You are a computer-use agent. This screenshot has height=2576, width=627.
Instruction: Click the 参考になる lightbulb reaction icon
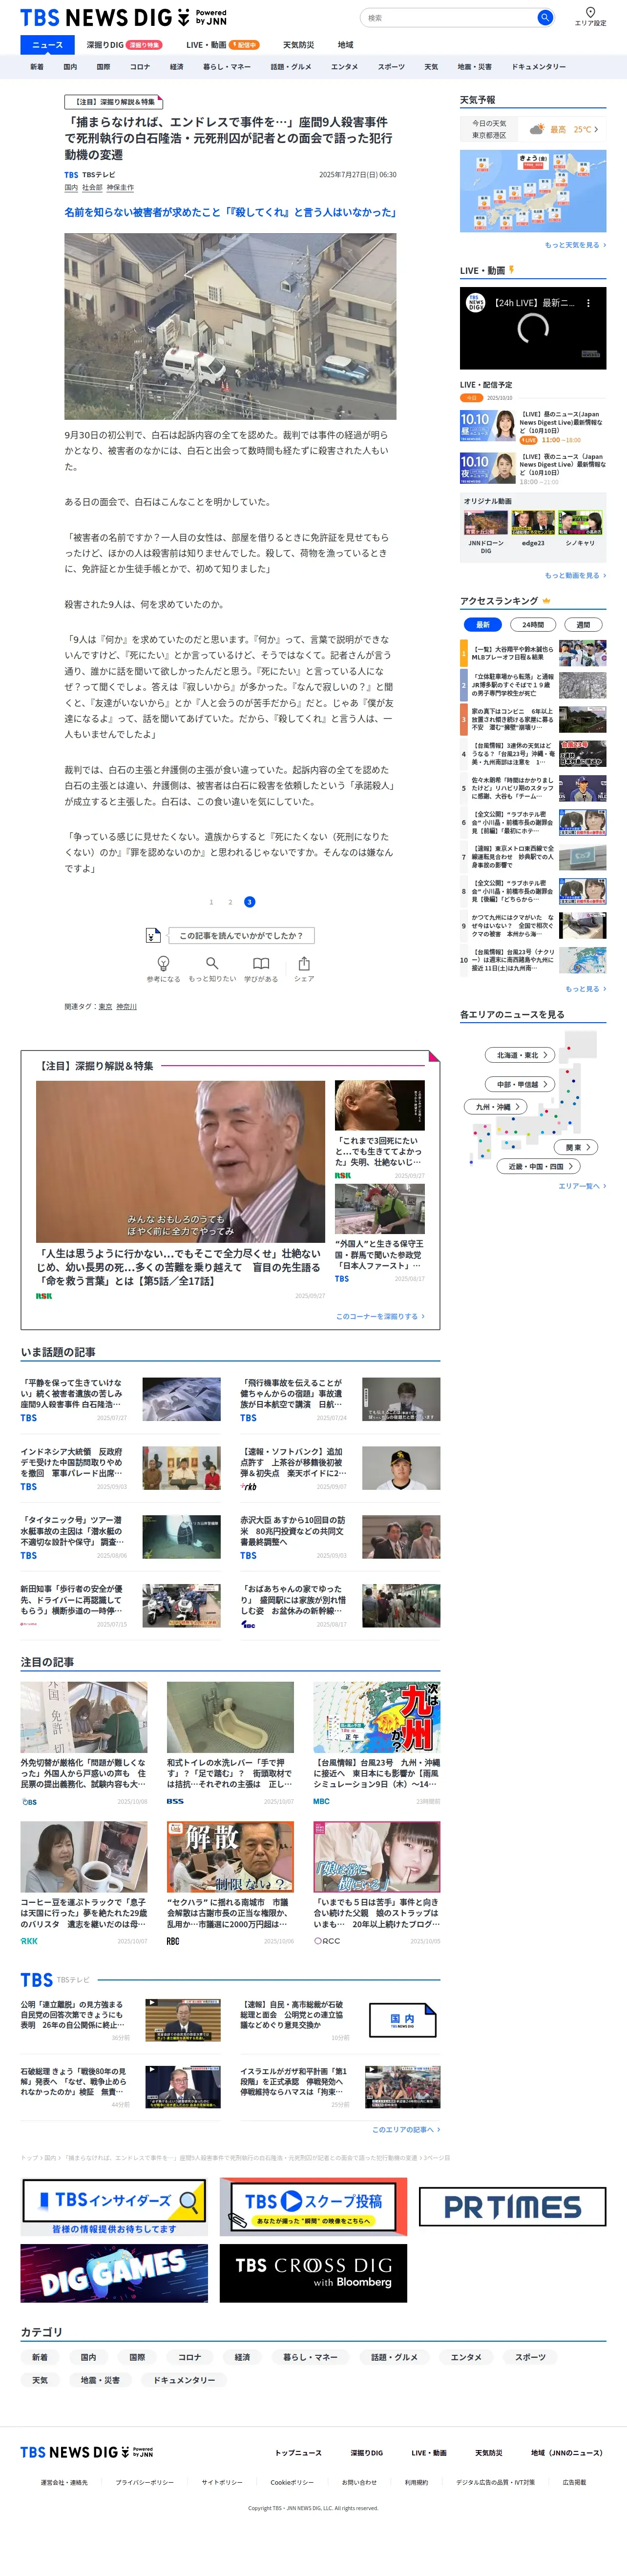[x=163, y=963]
